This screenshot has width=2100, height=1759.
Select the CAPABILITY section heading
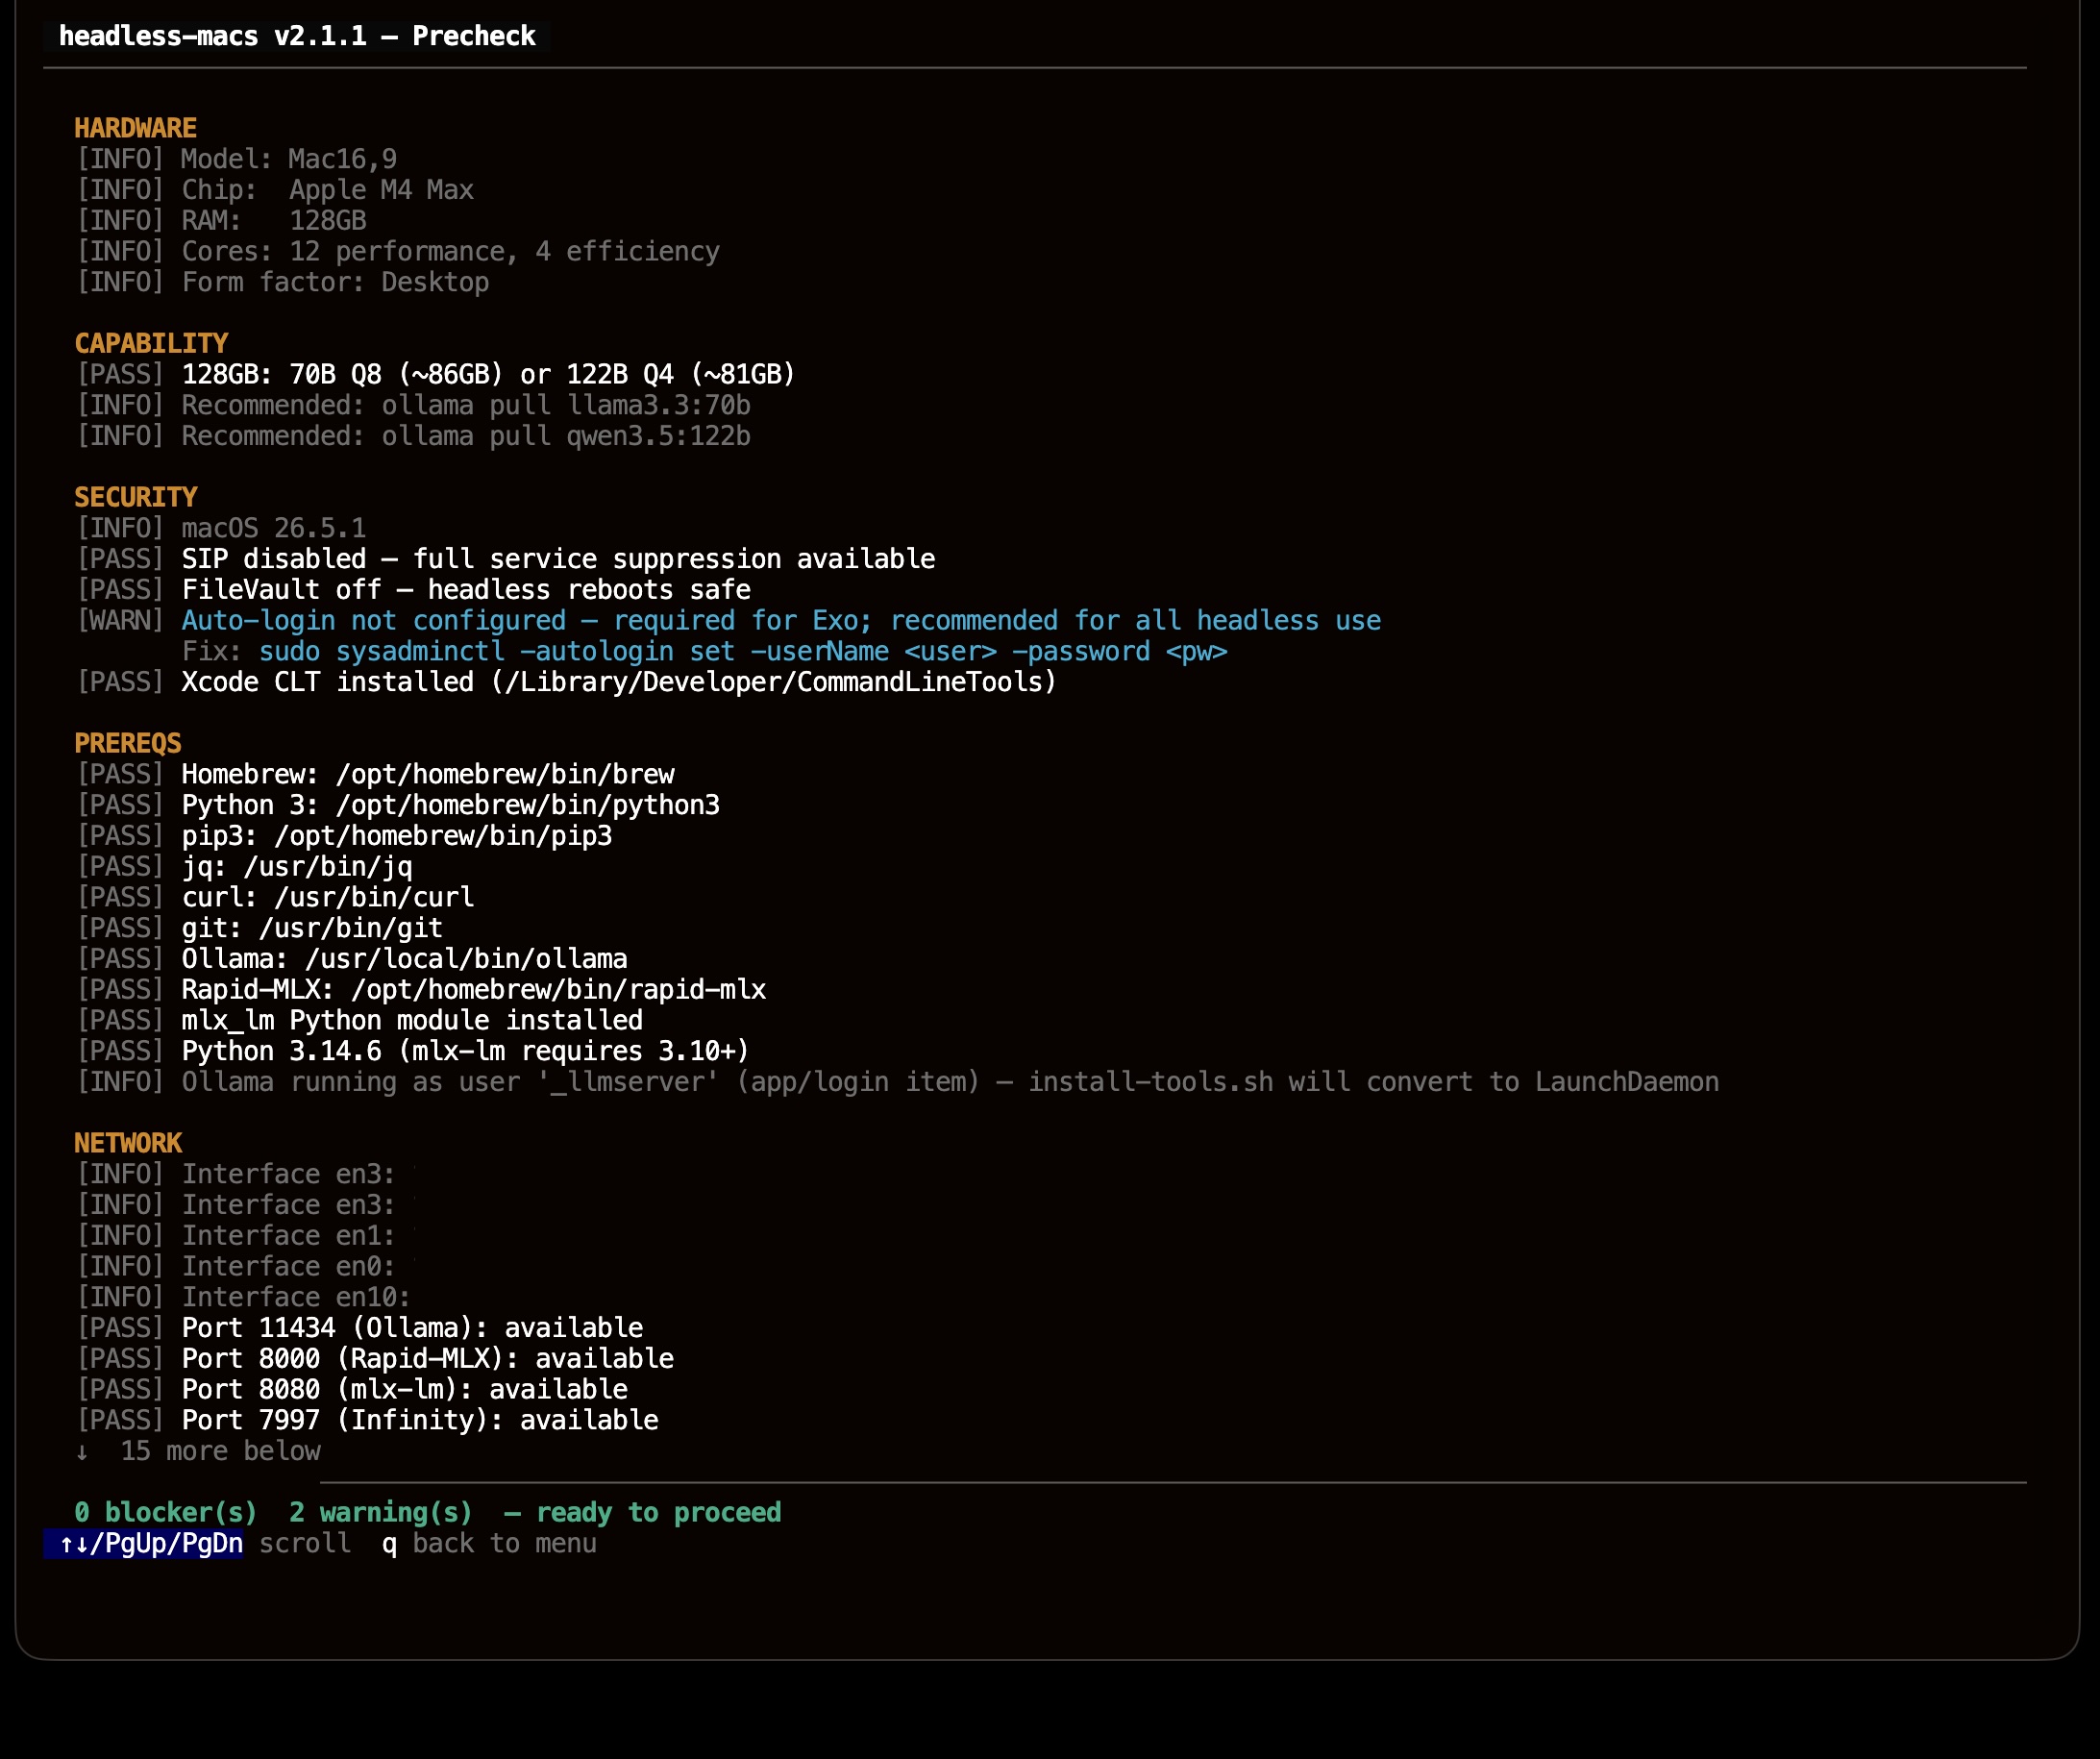click(x=151, y=344)
